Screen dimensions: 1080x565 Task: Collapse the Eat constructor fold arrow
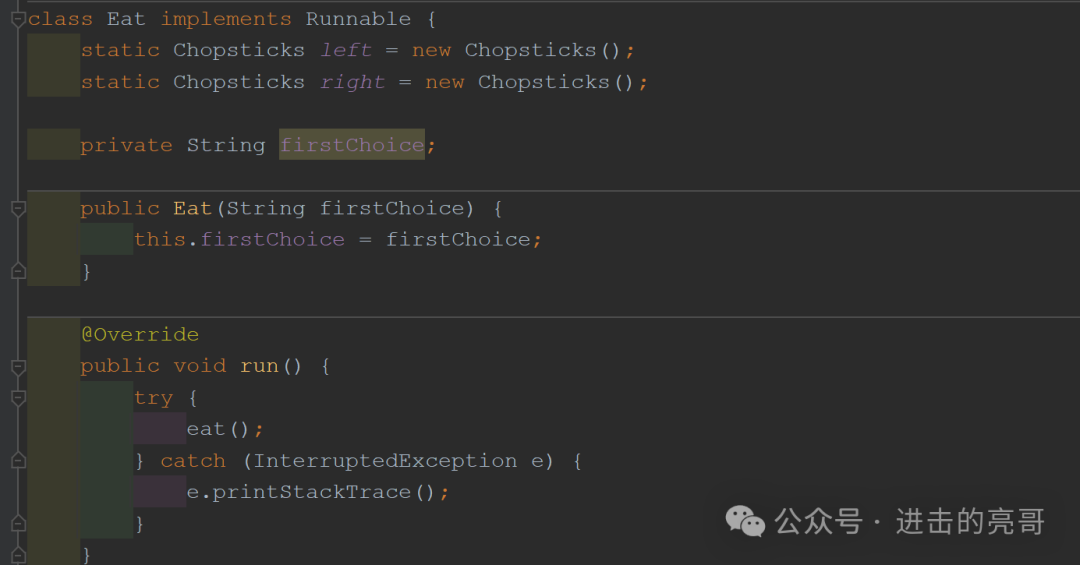coord(18,208)
